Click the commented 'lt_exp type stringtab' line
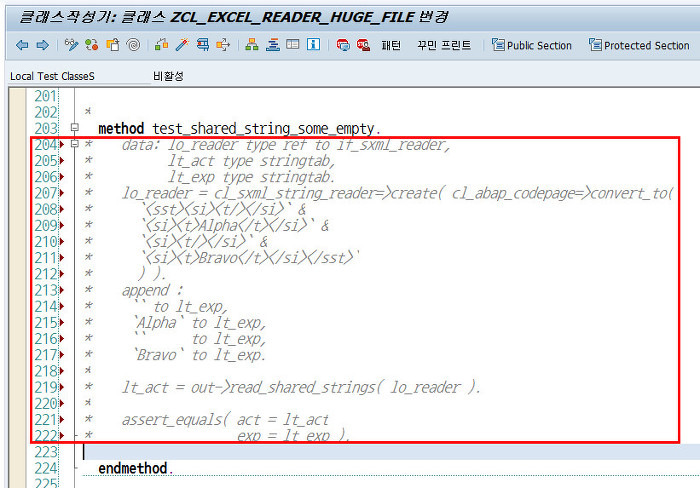This screenshot has width=700, height=488. [252, 177]
